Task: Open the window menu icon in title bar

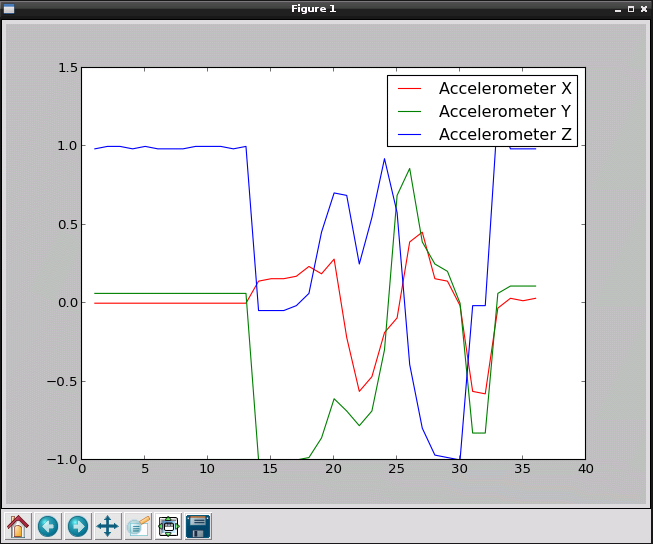Action: [8, 8]
